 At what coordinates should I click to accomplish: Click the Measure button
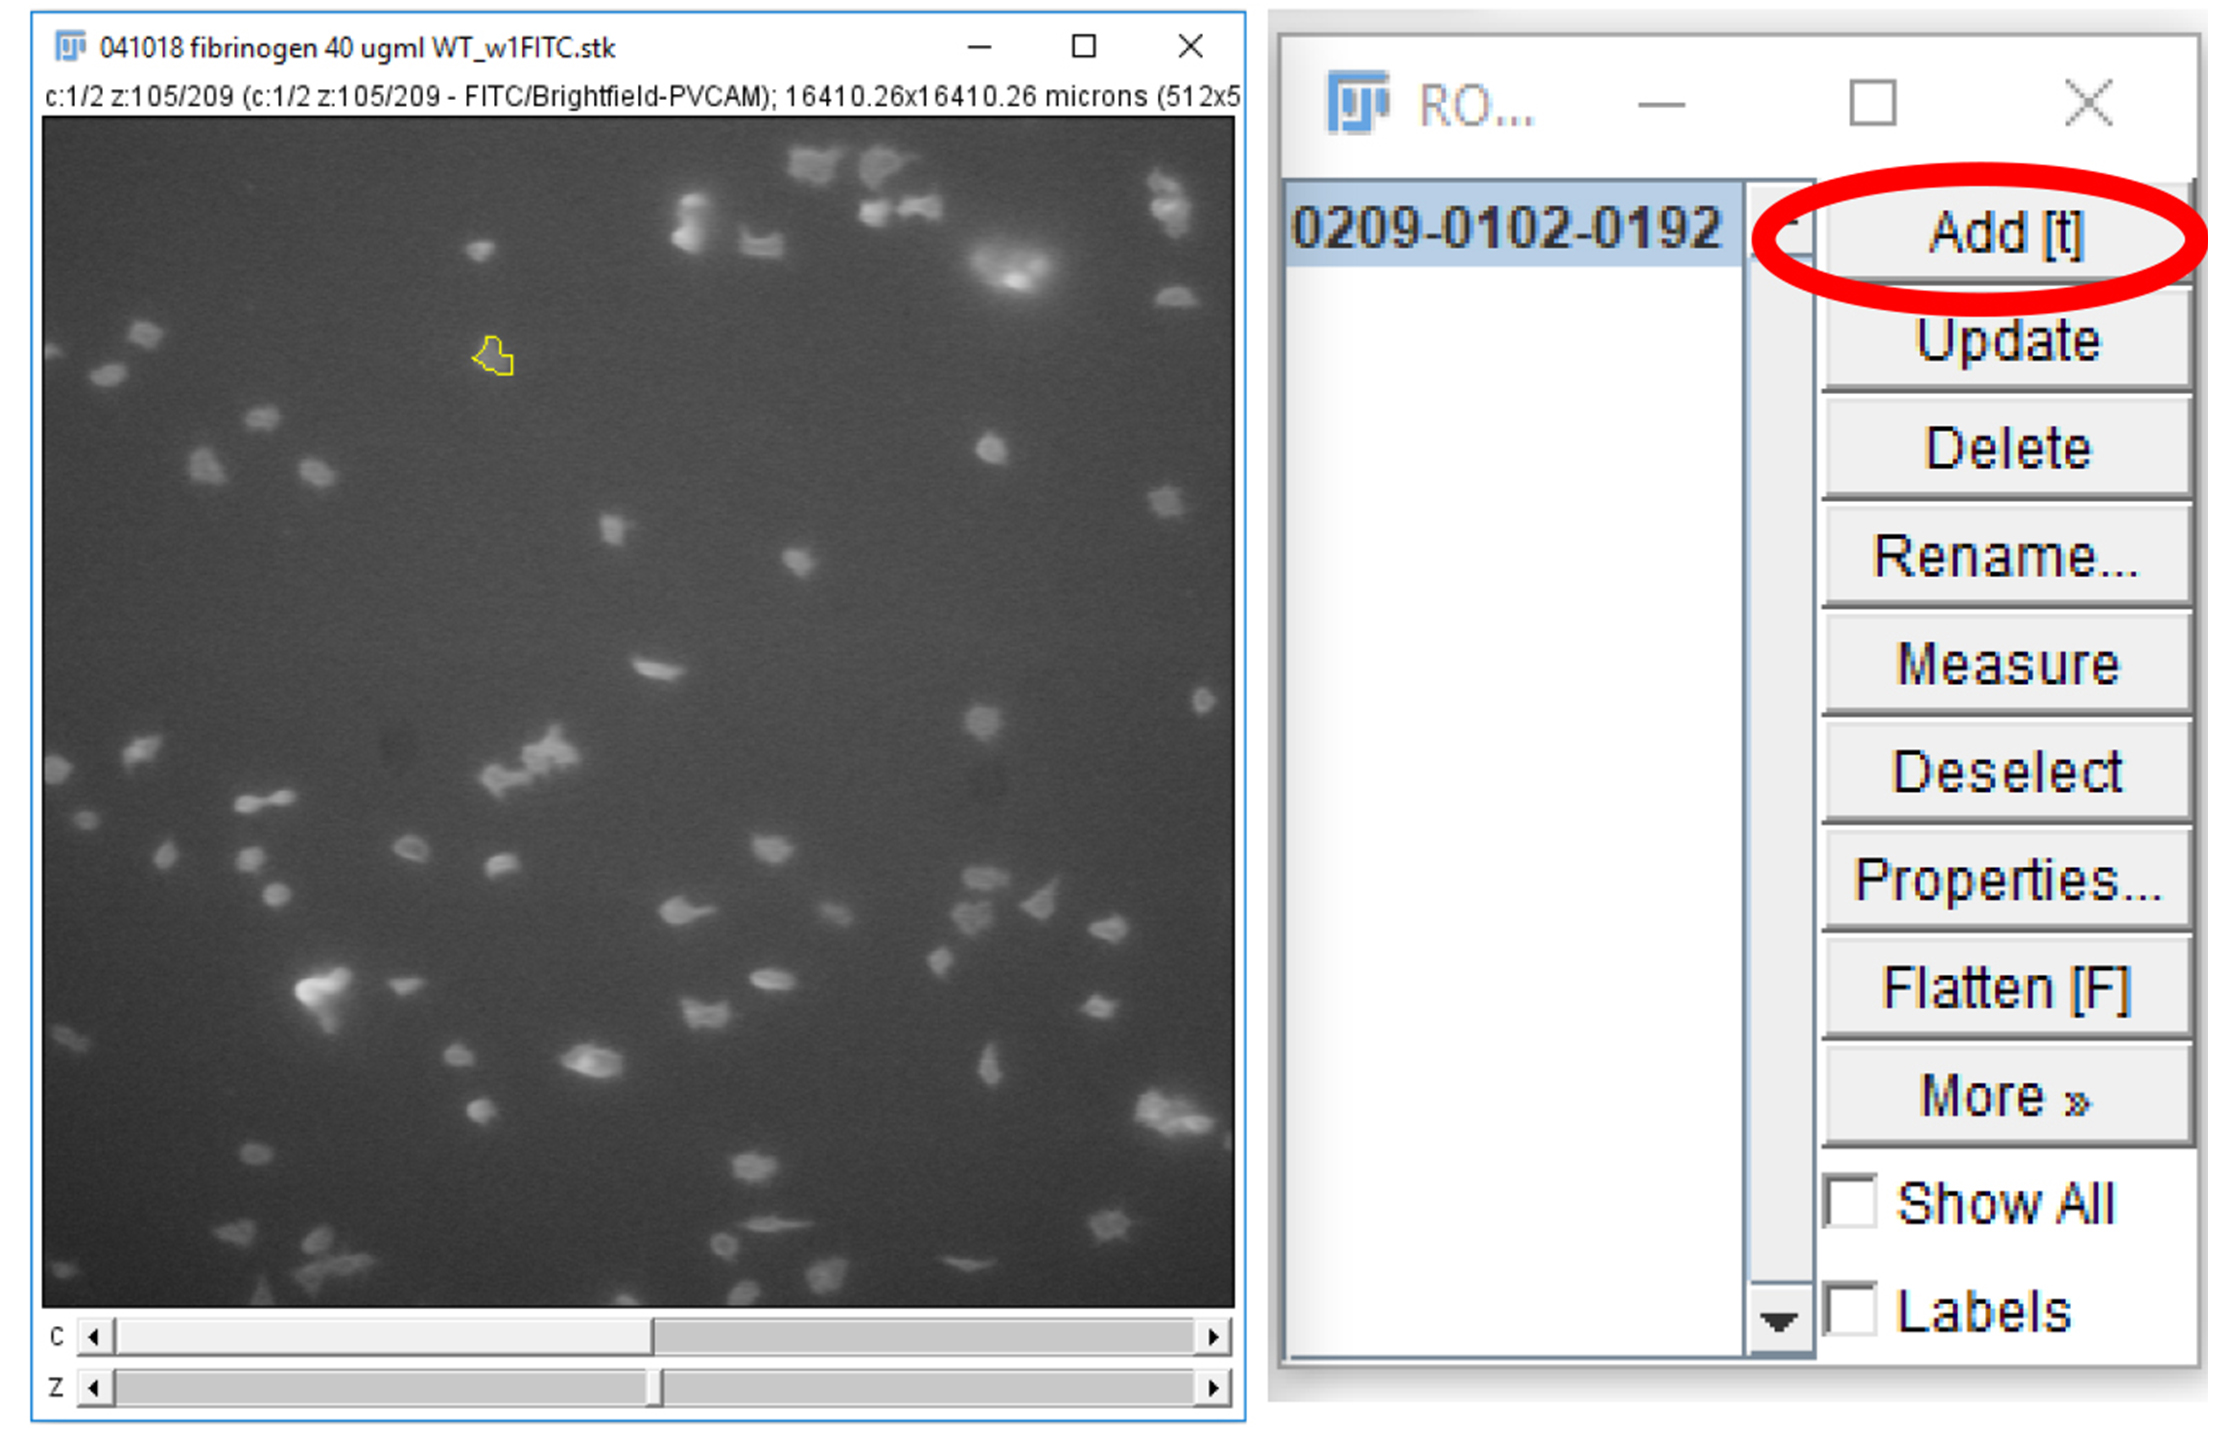click(x=2006, y=664)
